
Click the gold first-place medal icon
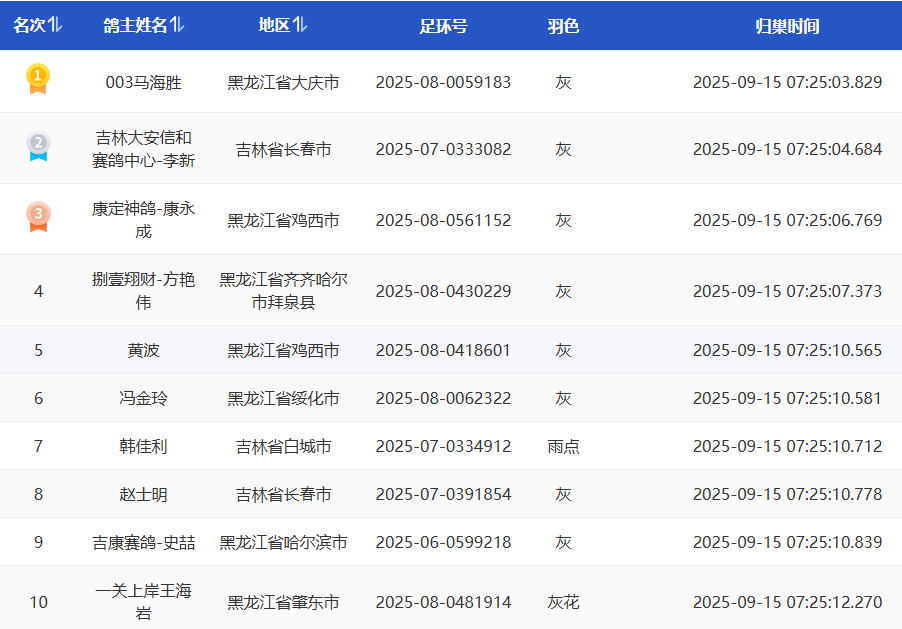click(x=38, y=80)
